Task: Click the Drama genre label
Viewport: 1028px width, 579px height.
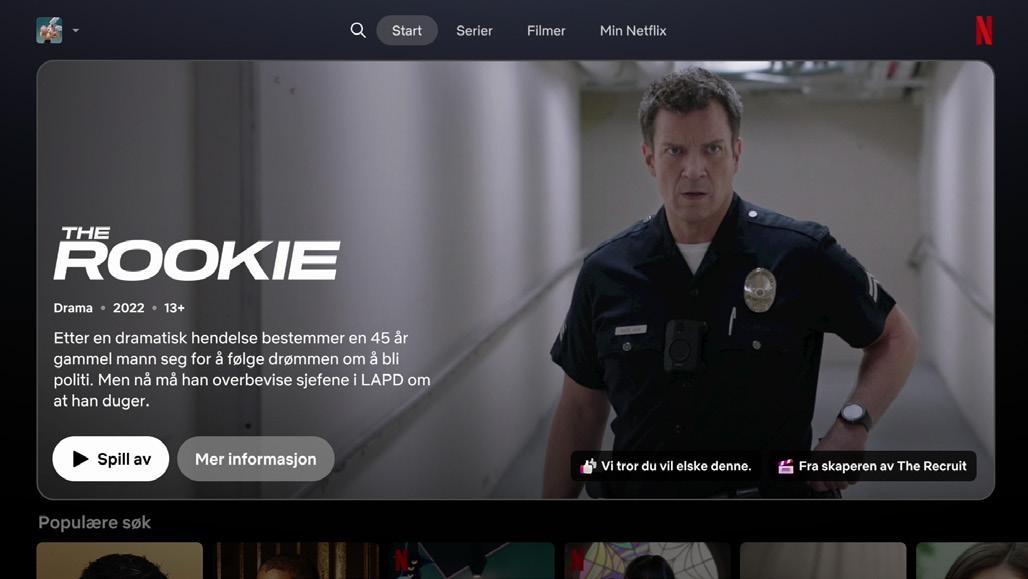Action: coord(73,308)
